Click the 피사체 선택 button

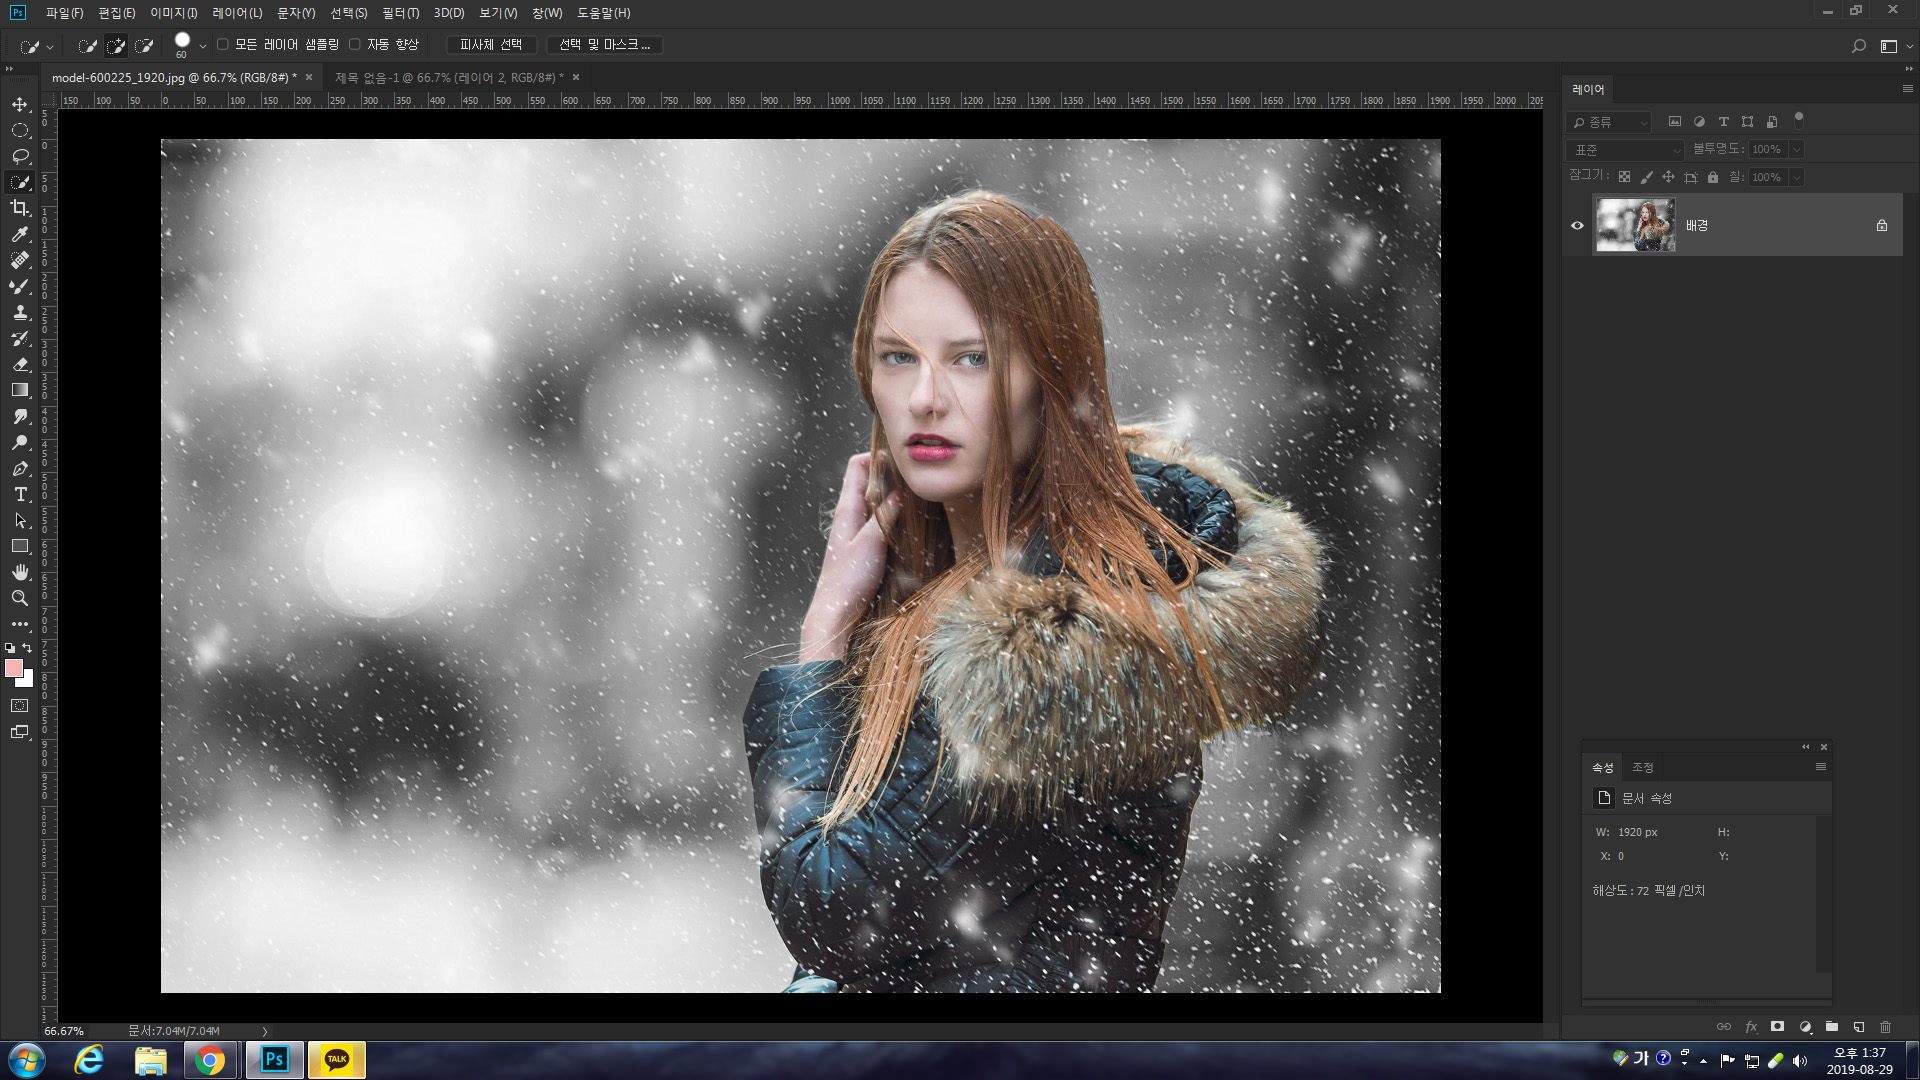tap(491, 45)
